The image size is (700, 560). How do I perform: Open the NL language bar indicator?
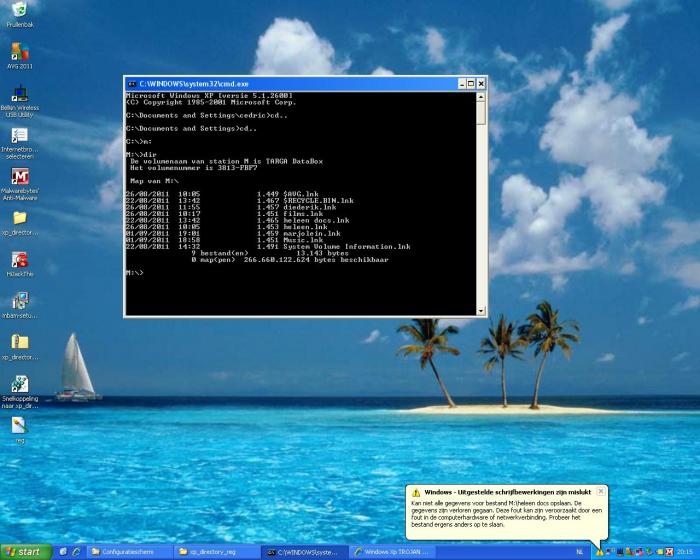click(579, 552)
